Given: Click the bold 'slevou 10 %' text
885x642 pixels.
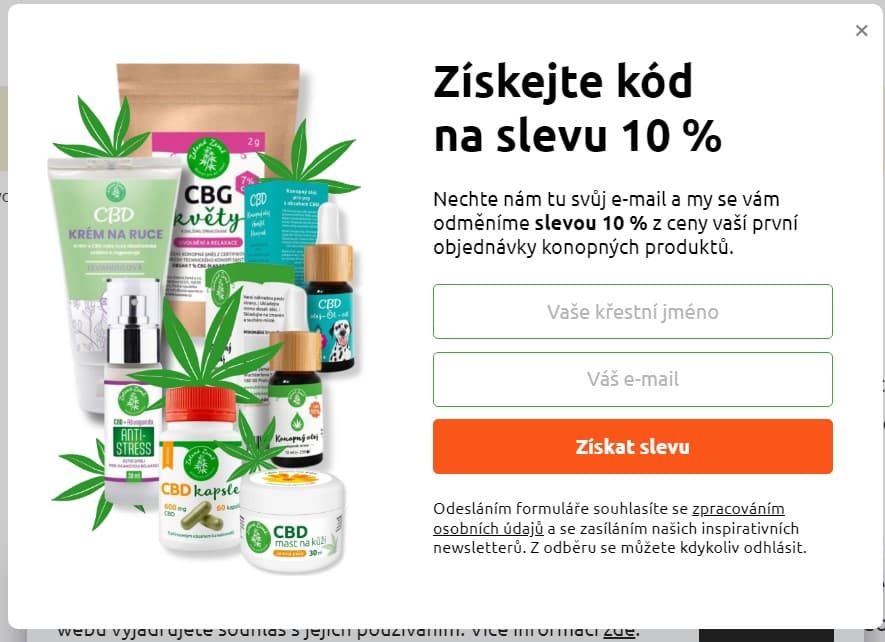Looking at the screenshot, I should tap(591, 224).
